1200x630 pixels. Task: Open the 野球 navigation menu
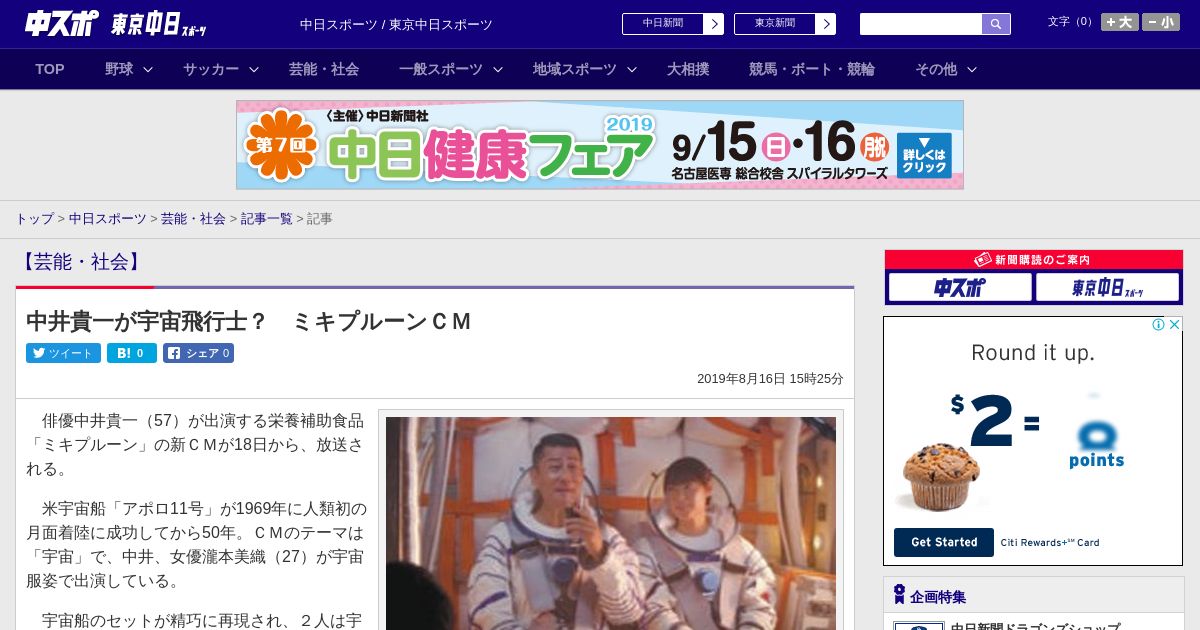pyautogui.click(x=119, y=69)
